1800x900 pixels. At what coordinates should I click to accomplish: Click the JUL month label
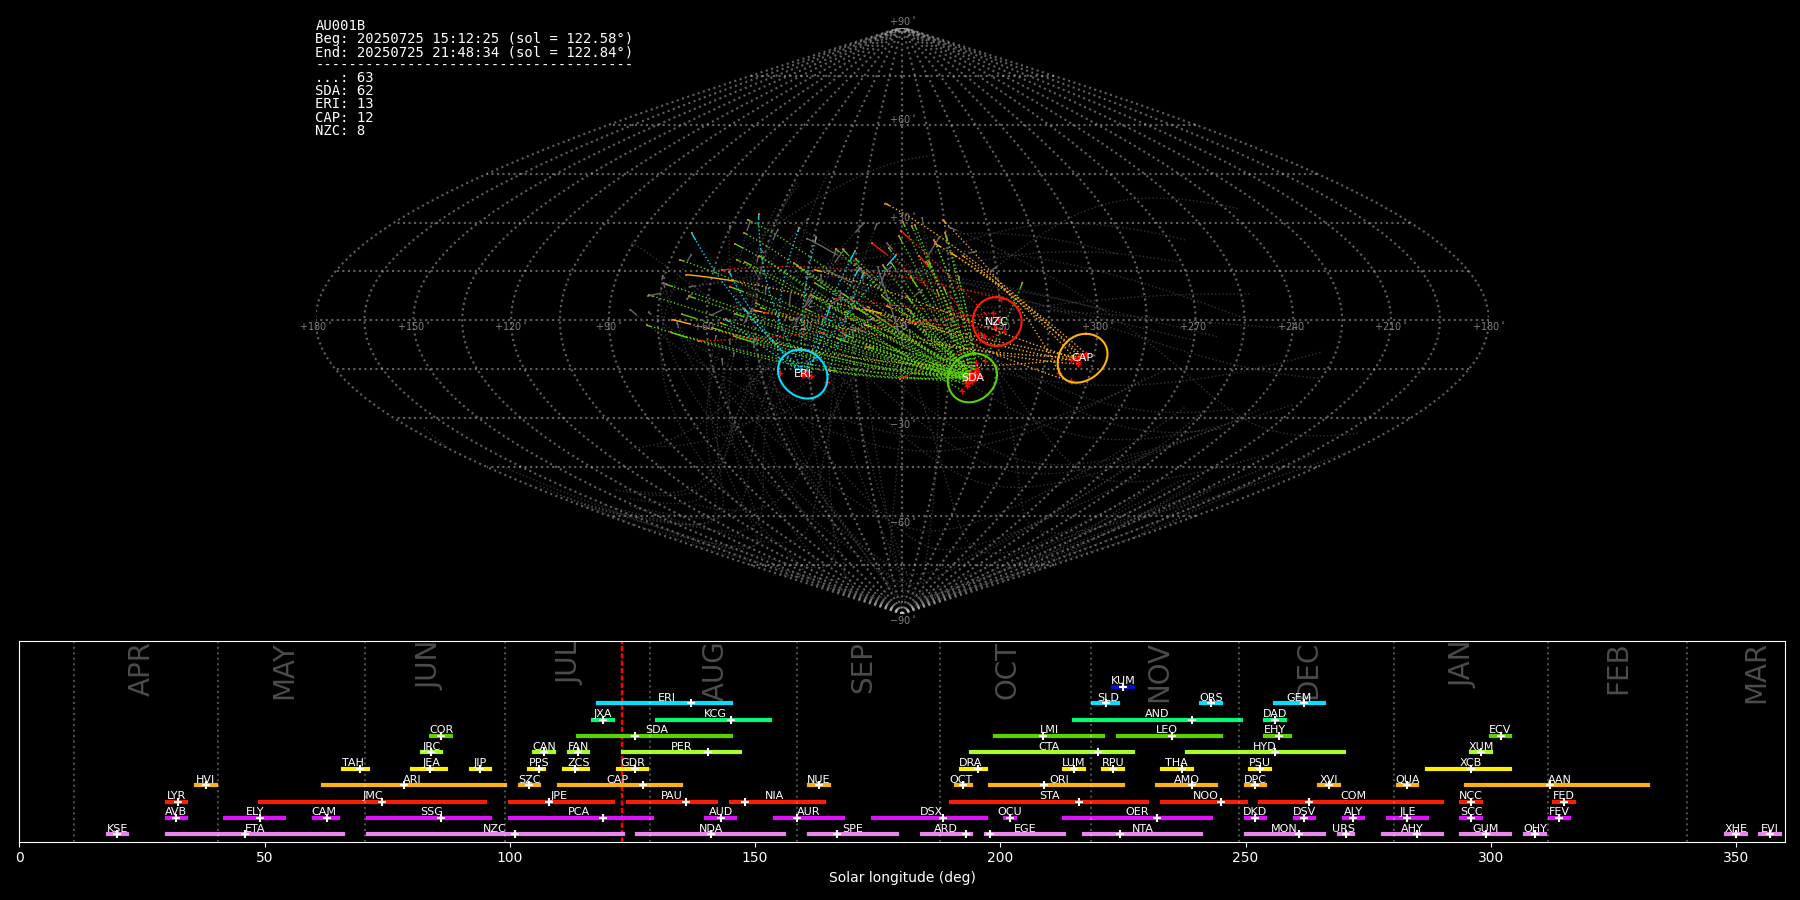pyautogui.click(x=567, y=663)
